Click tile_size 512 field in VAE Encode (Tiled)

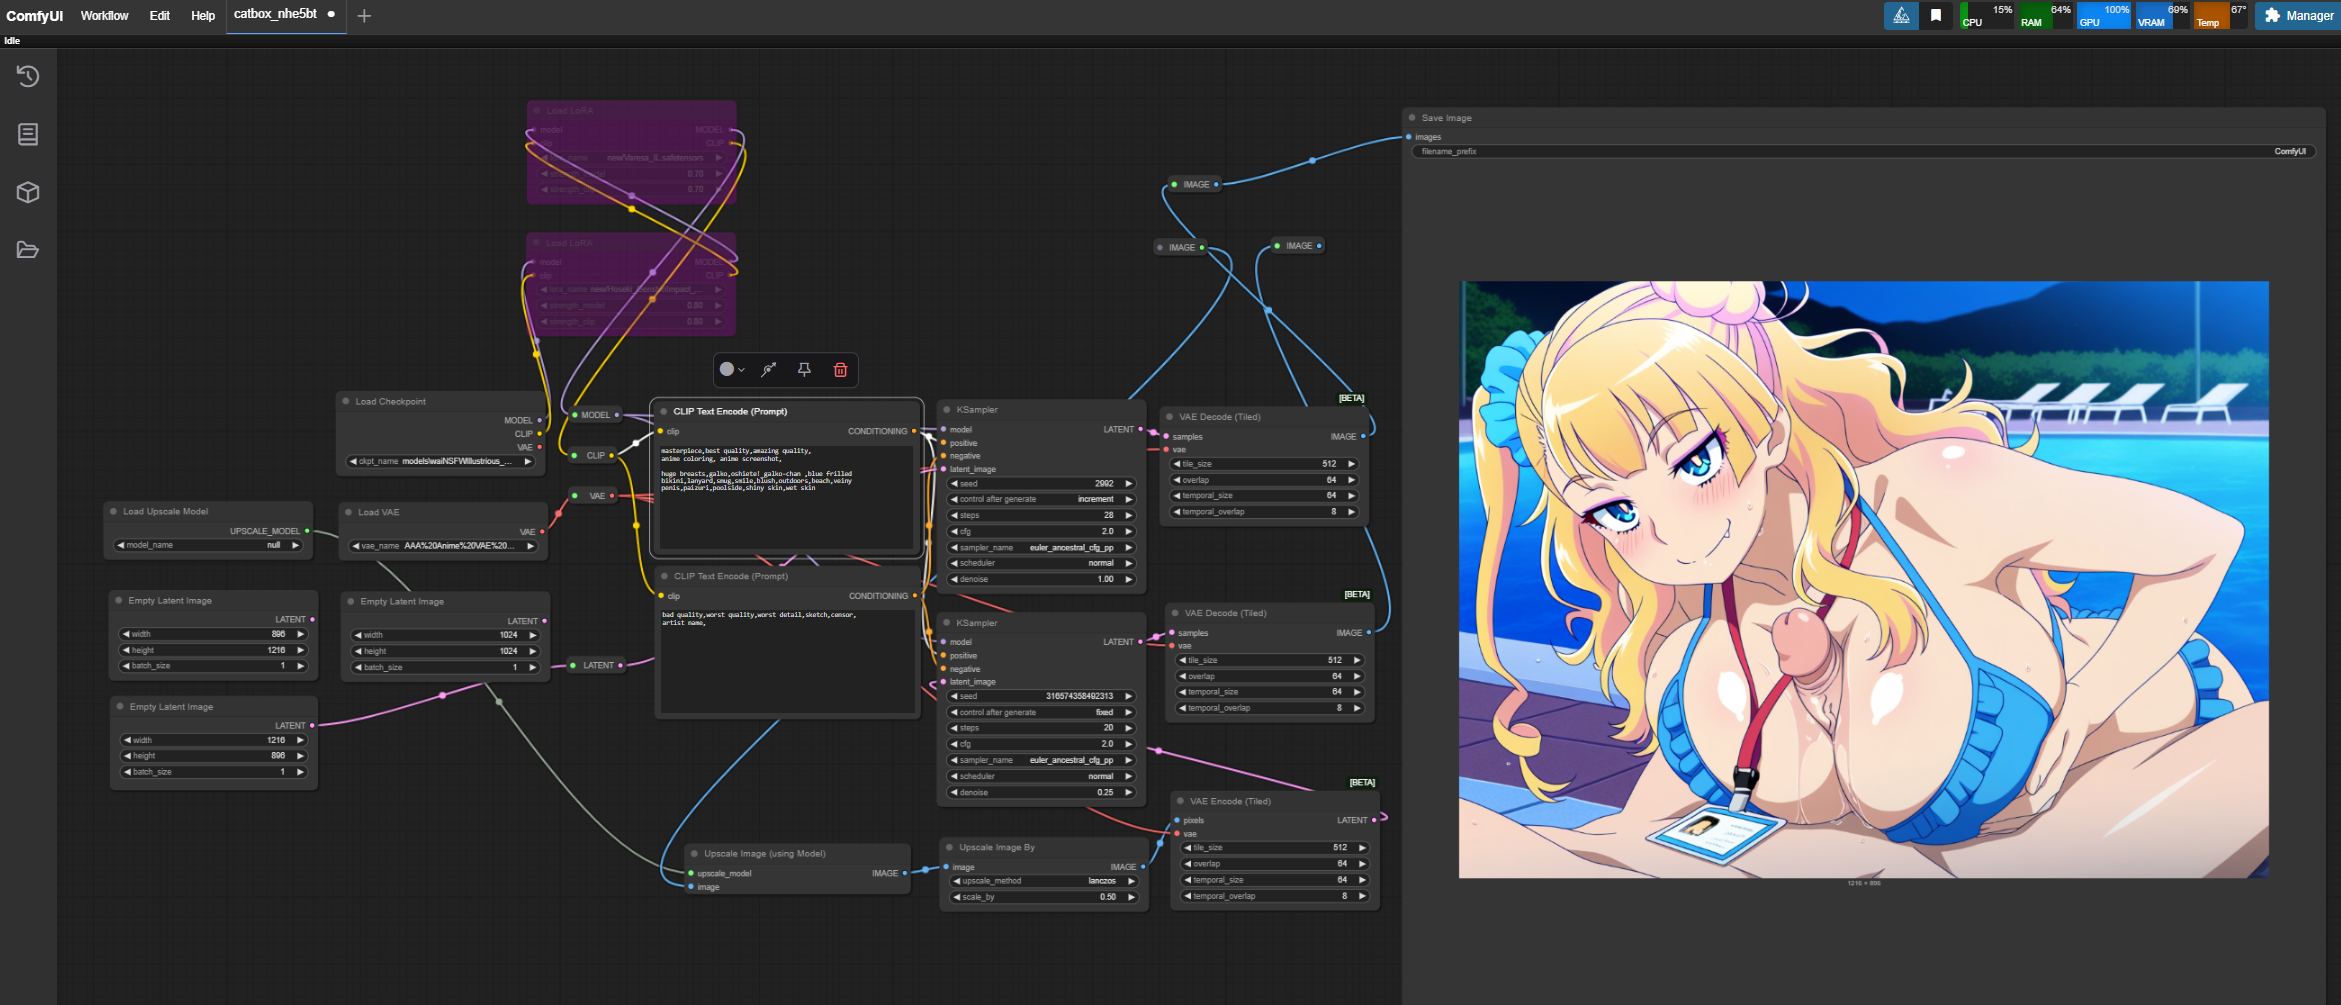coord(1275,847)
